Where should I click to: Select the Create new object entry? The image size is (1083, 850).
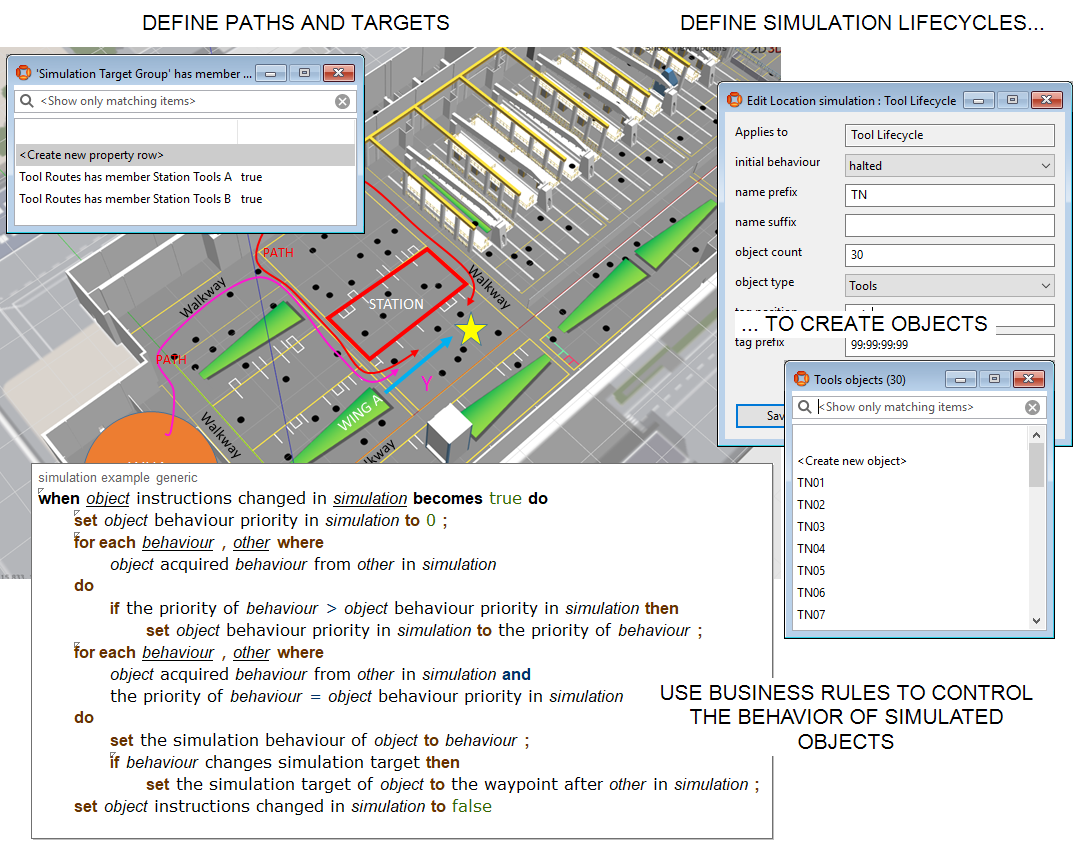(x=852, y=461)
